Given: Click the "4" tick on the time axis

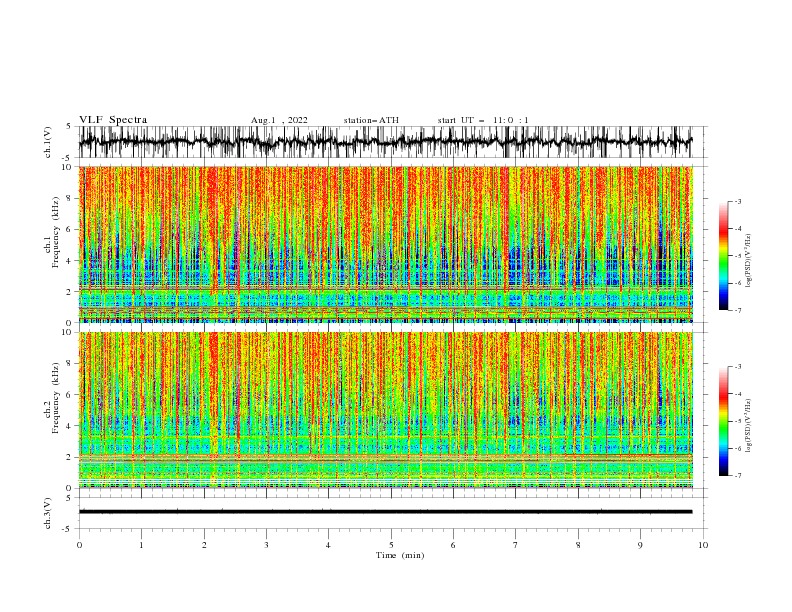Looking at the screenshot, I should (328, 545).
